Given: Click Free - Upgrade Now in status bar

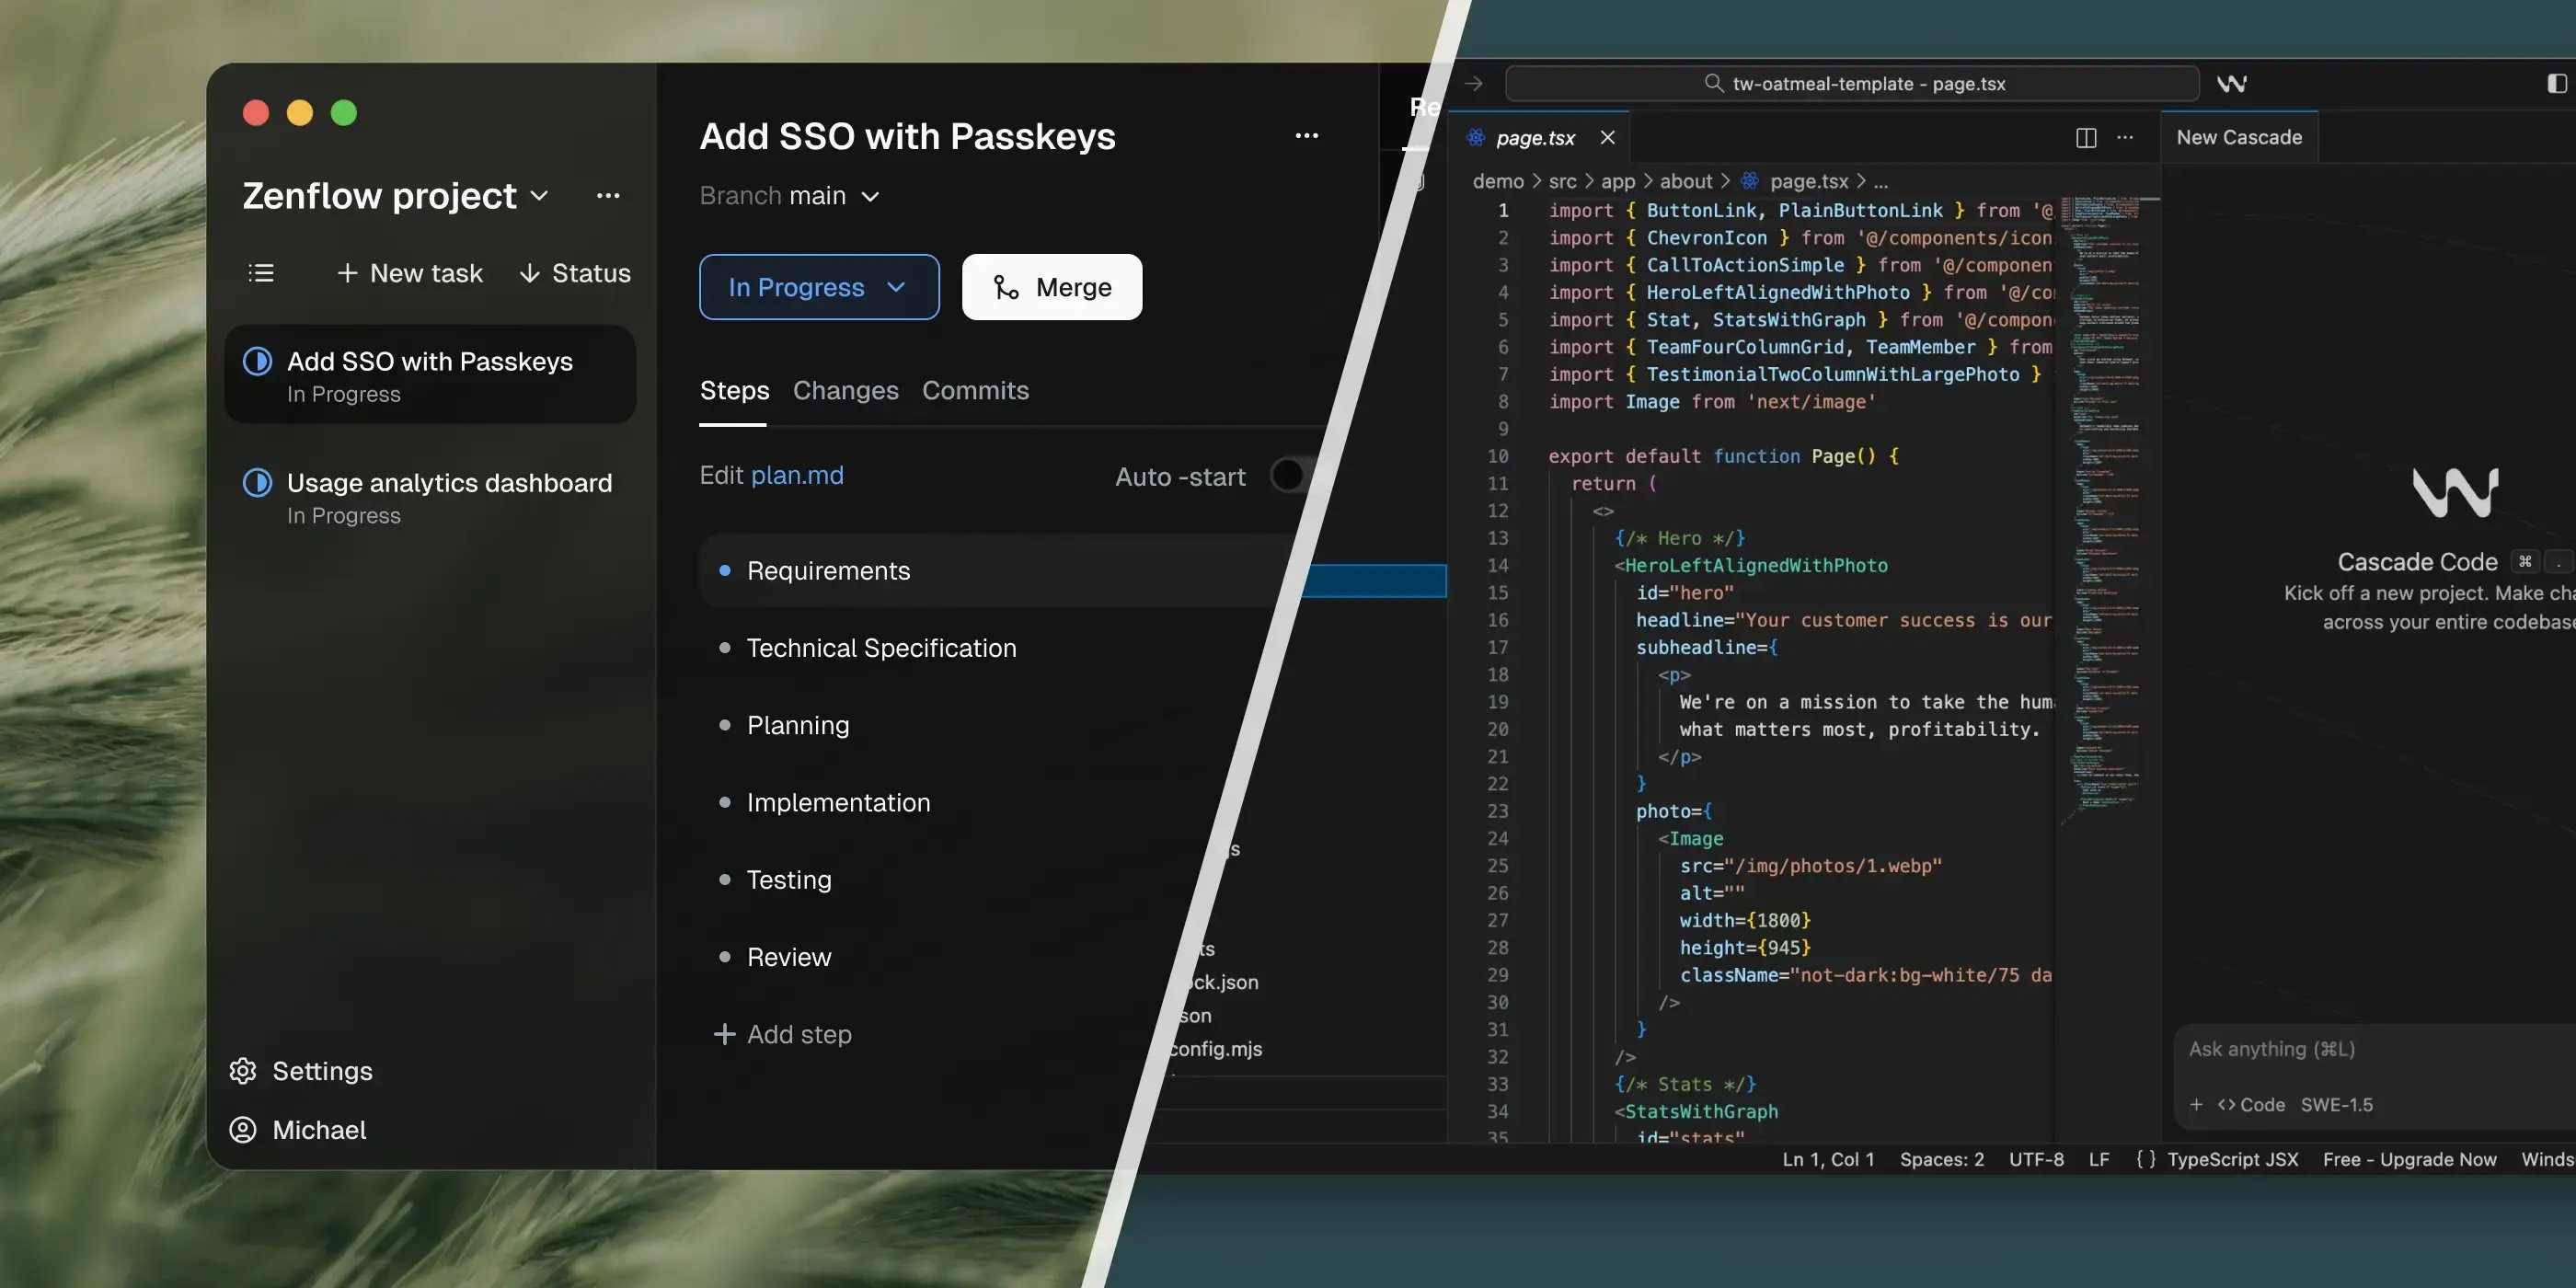Looking at the screenshot, I should [2409, 1160].
